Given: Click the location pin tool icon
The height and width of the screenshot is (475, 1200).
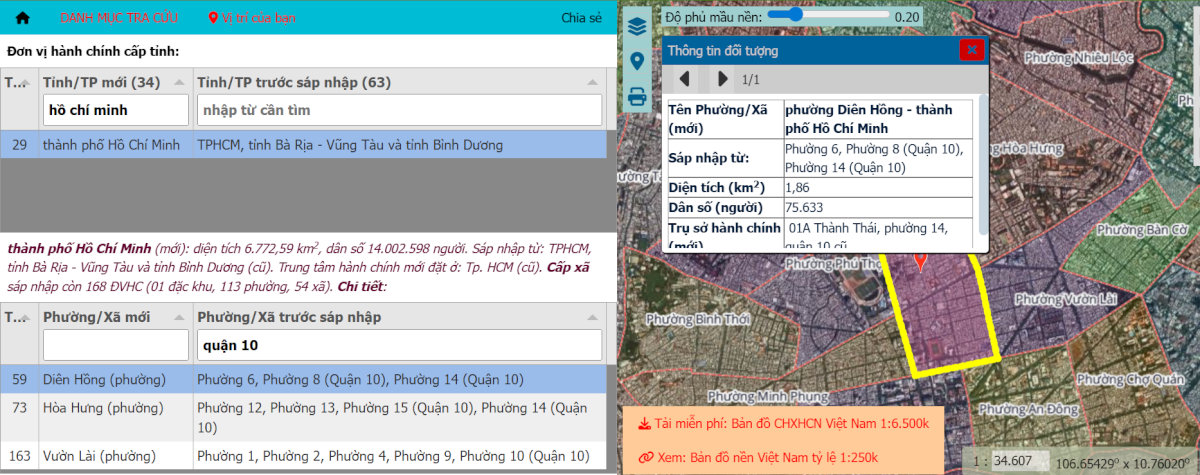Looking at the screenshot, I should [x=636, y=62].
